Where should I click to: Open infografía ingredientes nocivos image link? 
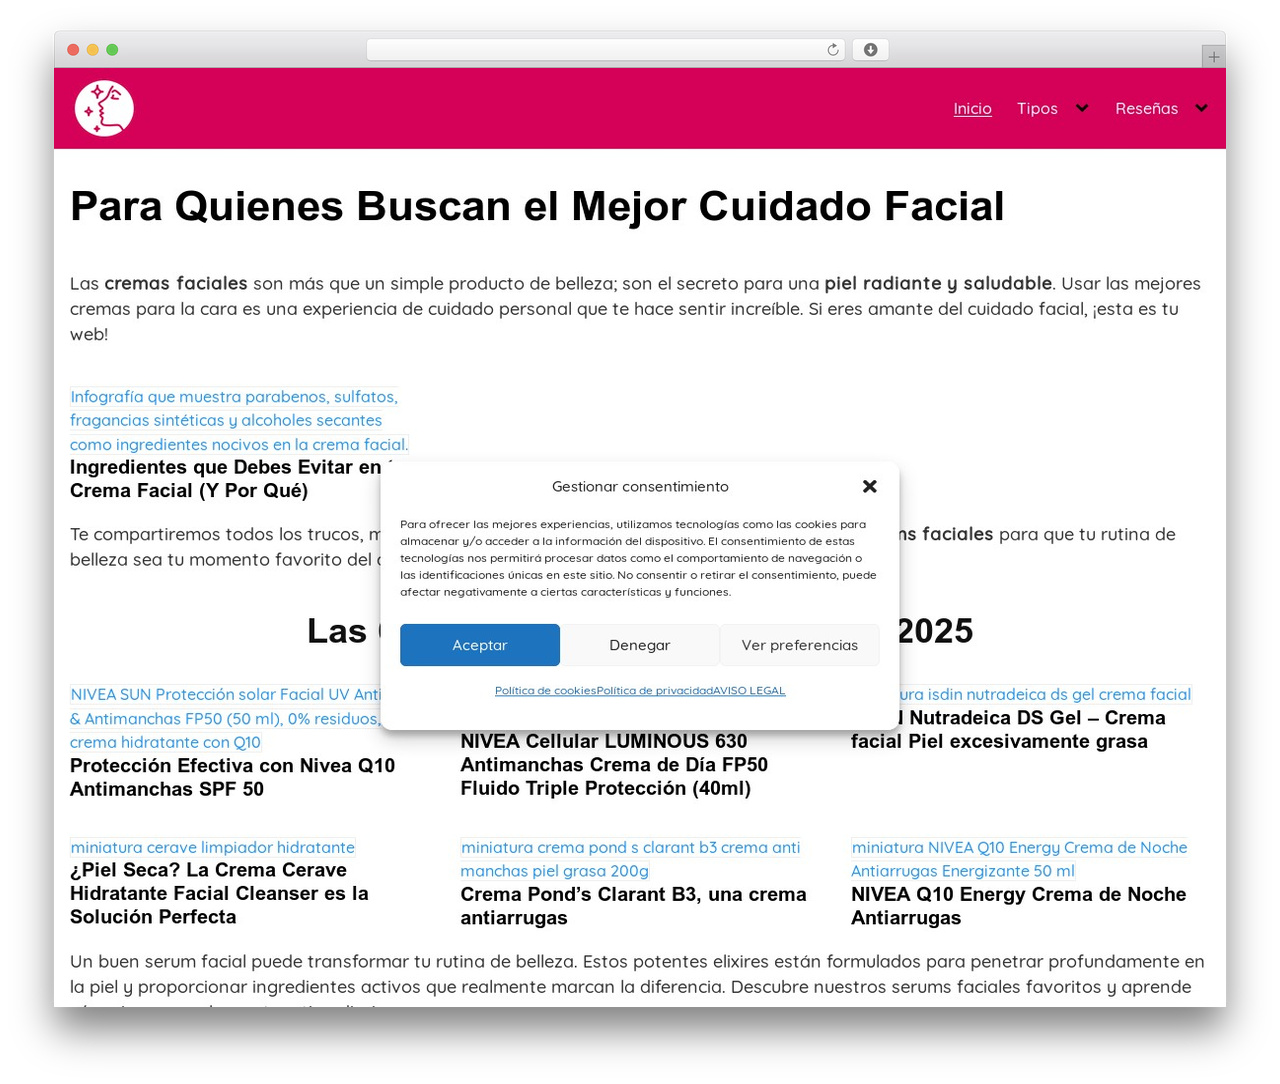(x=239, y=420)
